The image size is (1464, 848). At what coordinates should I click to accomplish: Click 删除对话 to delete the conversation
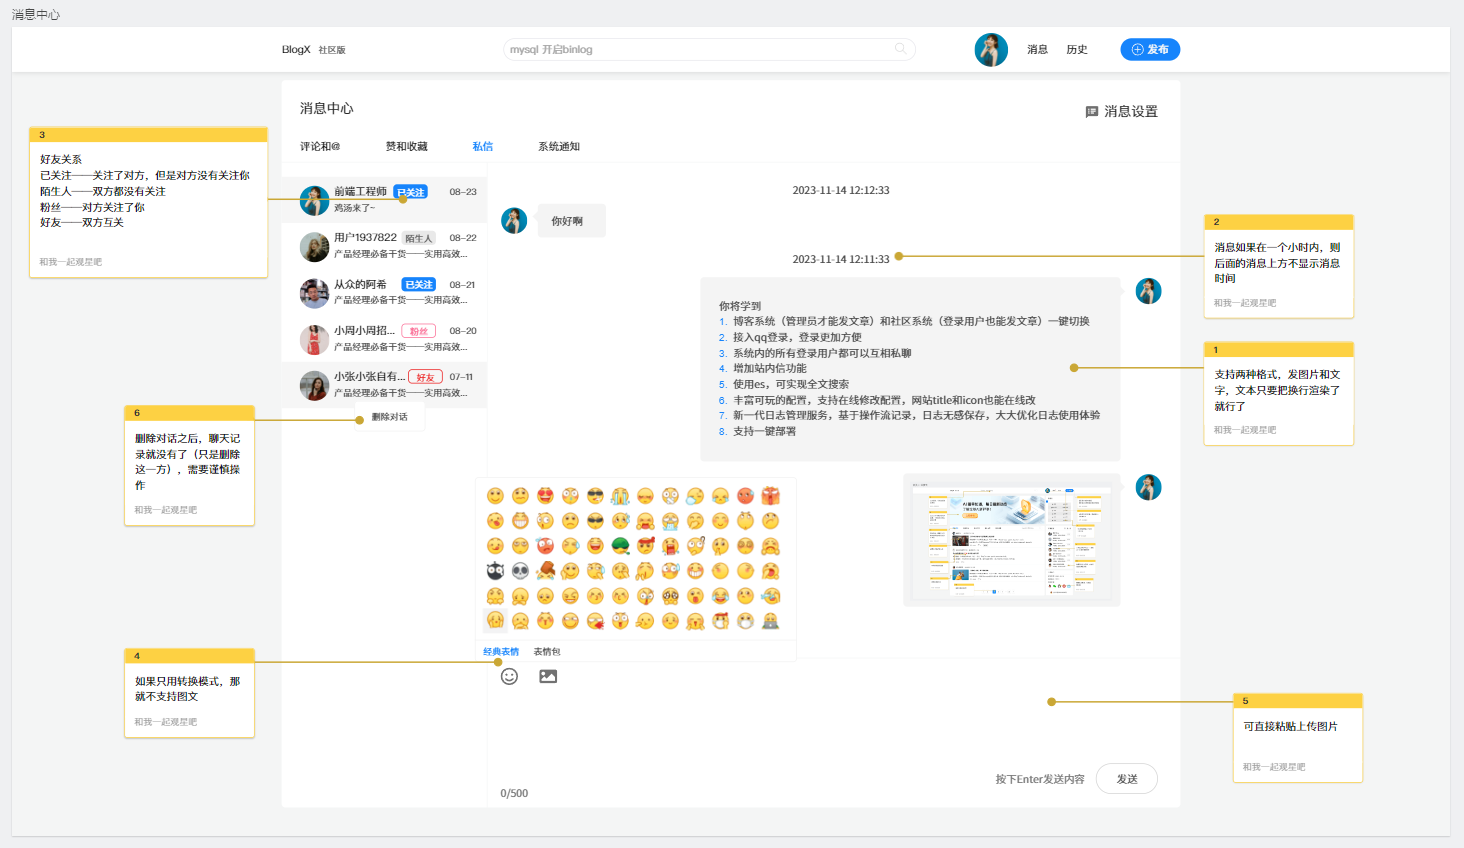click(390, 417)
